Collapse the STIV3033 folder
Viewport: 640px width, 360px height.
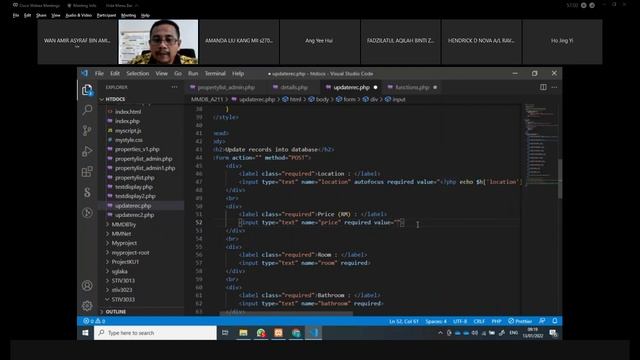pyautogui.click(x=123, y=300)
